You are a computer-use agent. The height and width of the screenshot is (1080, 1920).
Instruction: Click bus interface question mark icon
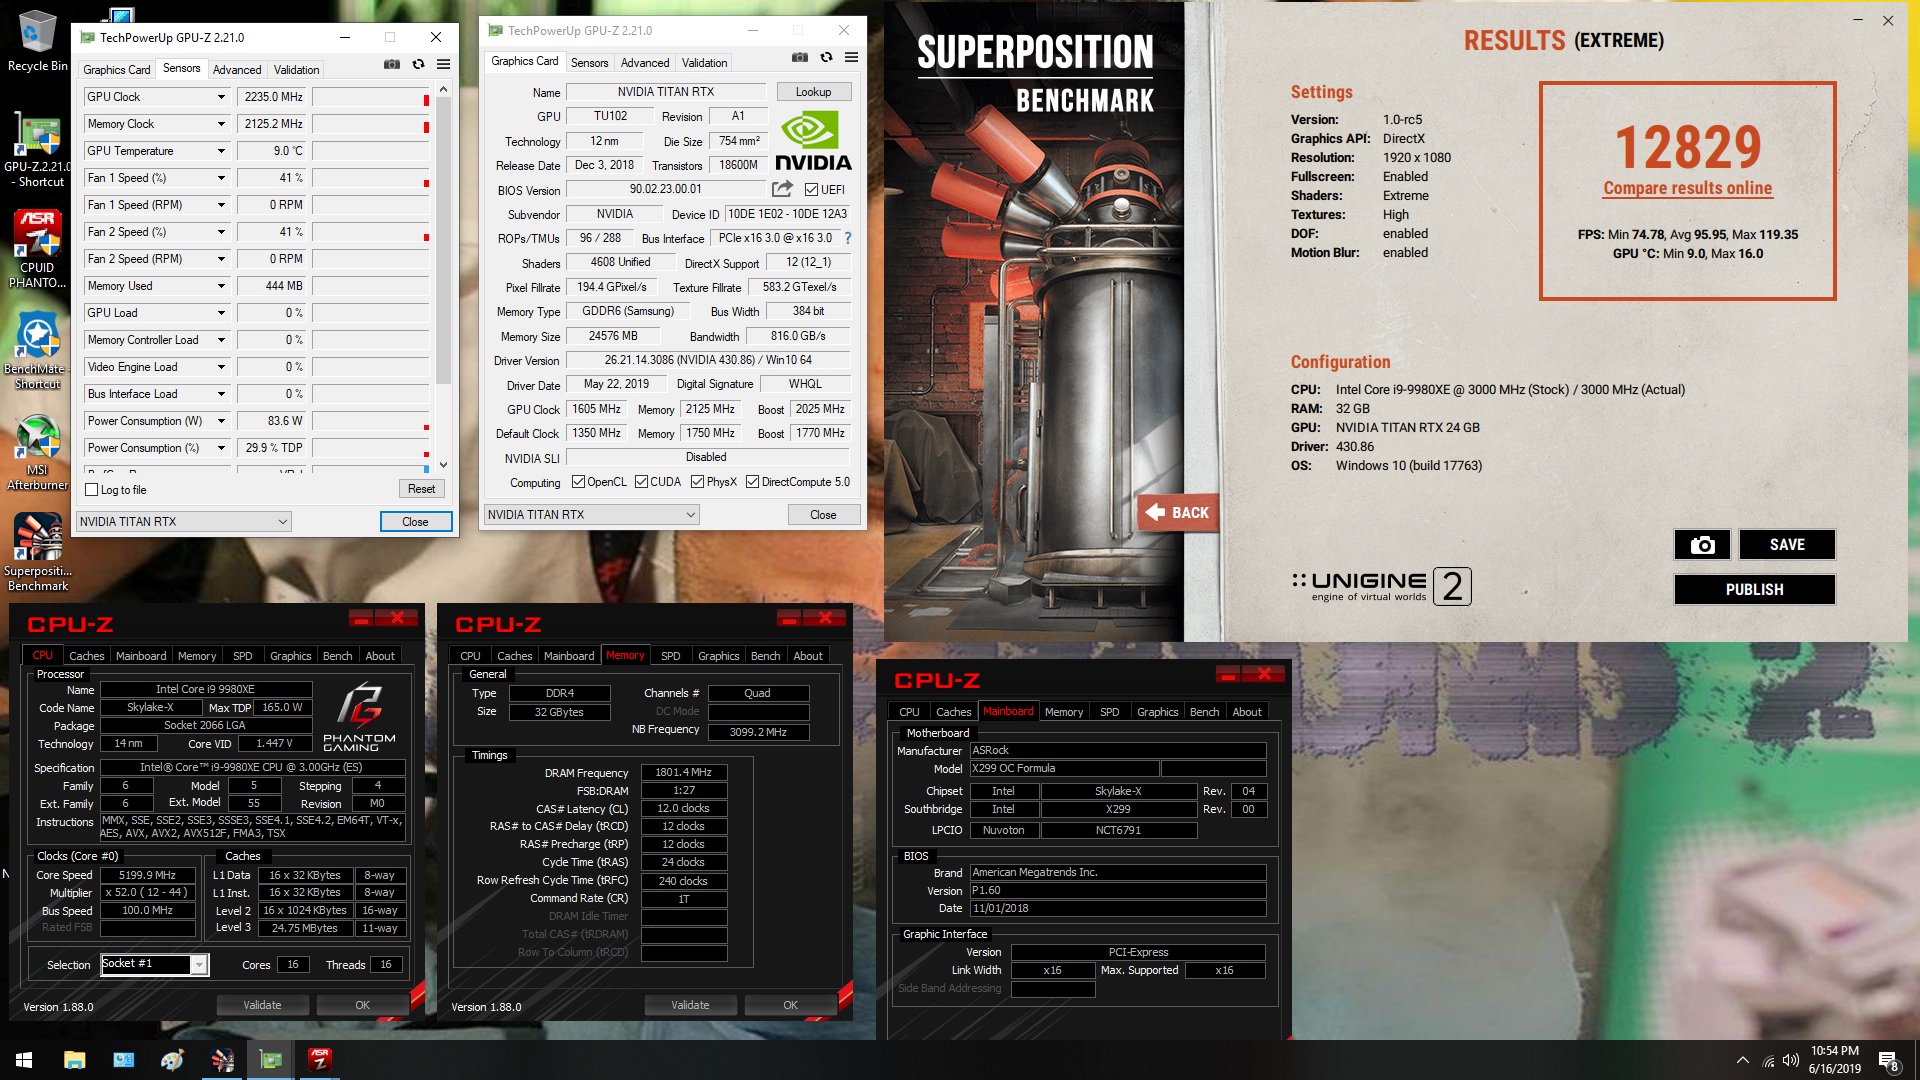(848, 238)
